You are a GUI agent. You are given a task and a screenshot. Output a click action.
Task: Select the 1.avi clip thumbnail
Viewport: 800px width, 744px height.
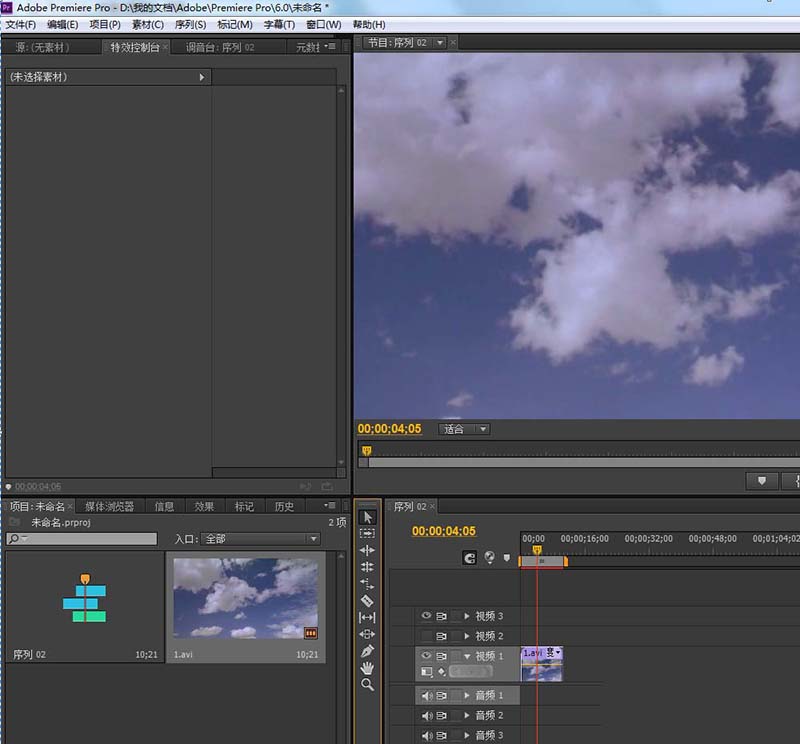245,598
